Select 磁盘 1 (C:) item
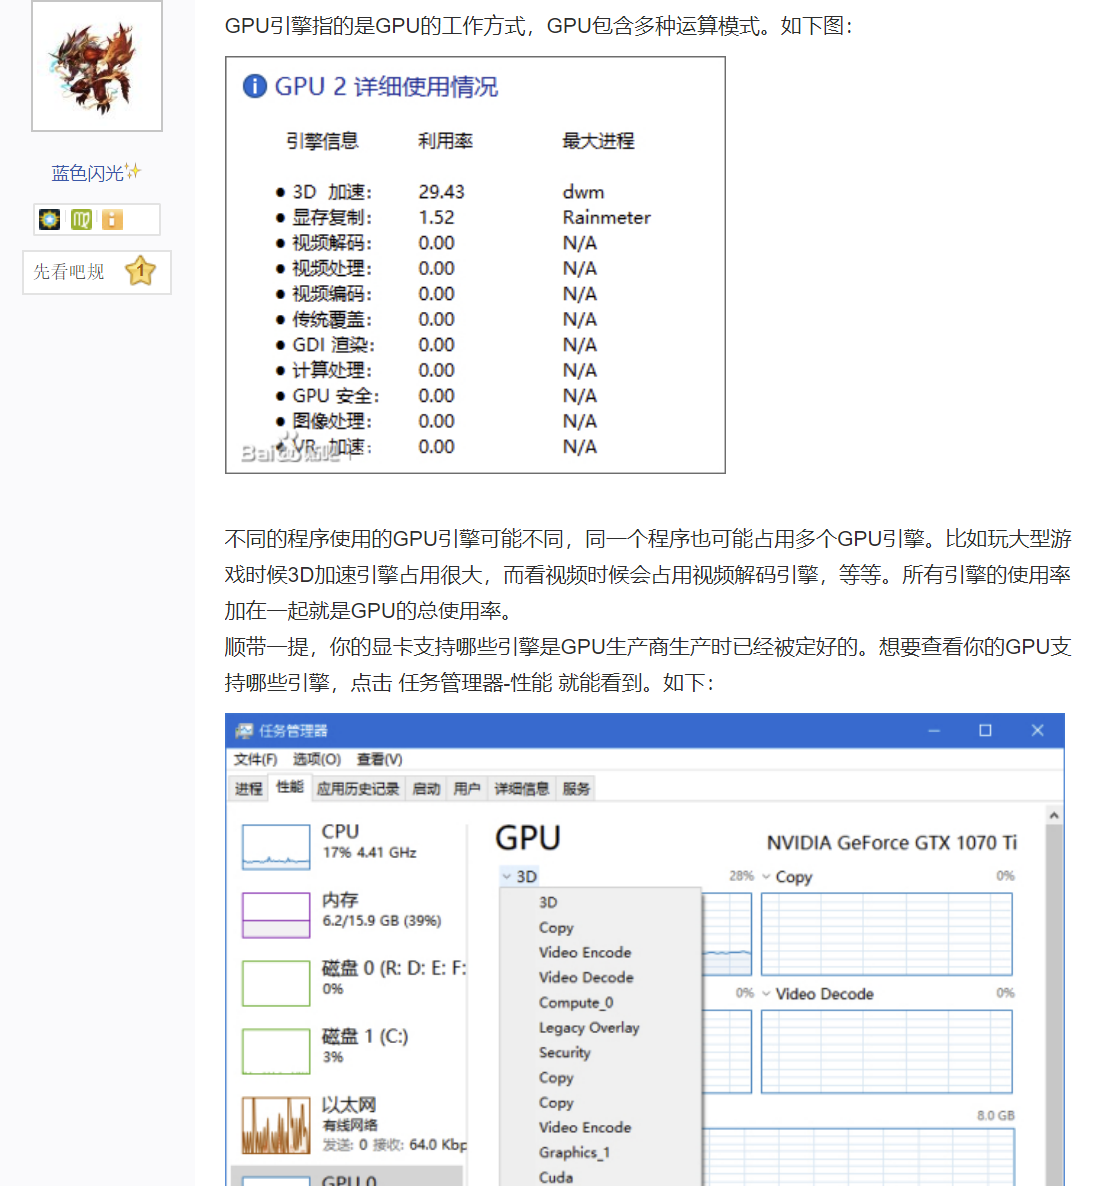Image resolution: width=1106 pixels, height=1186 pixels. pos(350,1050)
